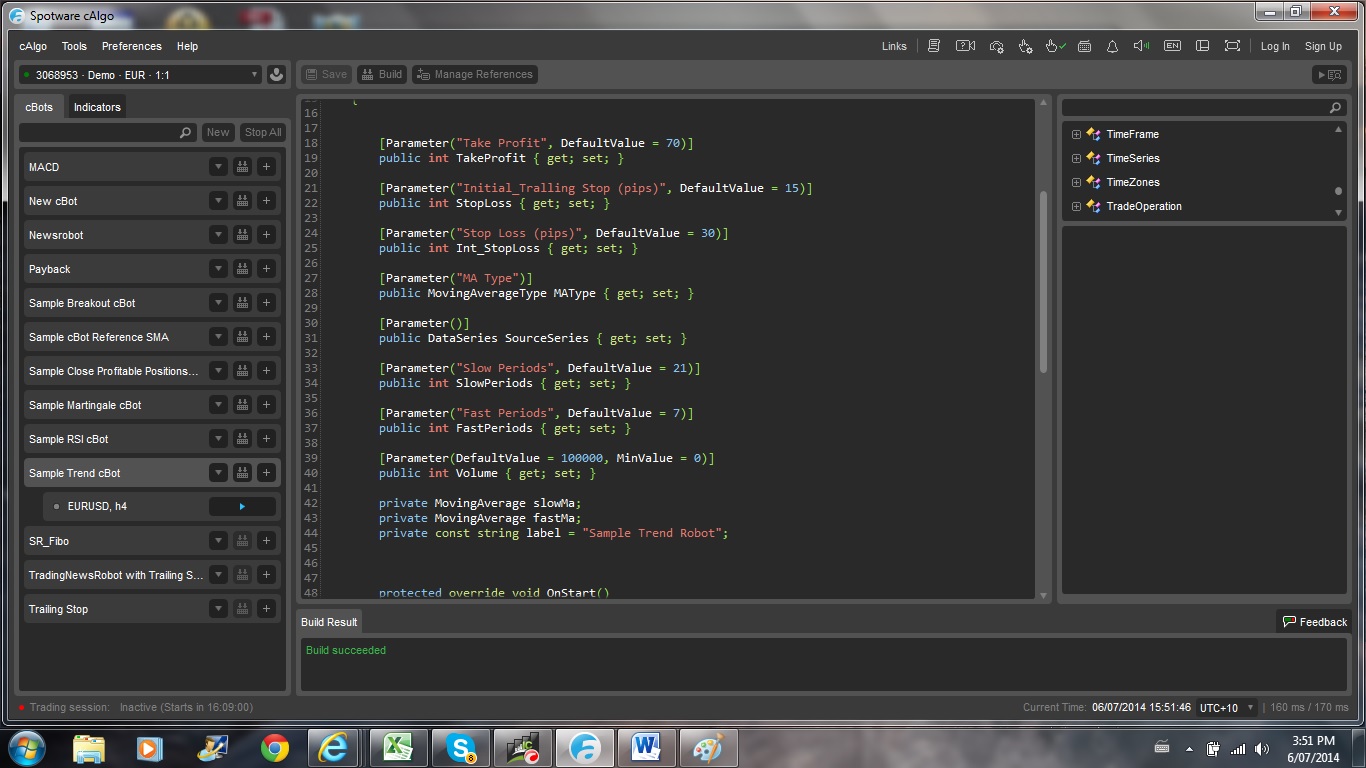
Task: Change language via the EN icon
Action: pos(1172,46)
